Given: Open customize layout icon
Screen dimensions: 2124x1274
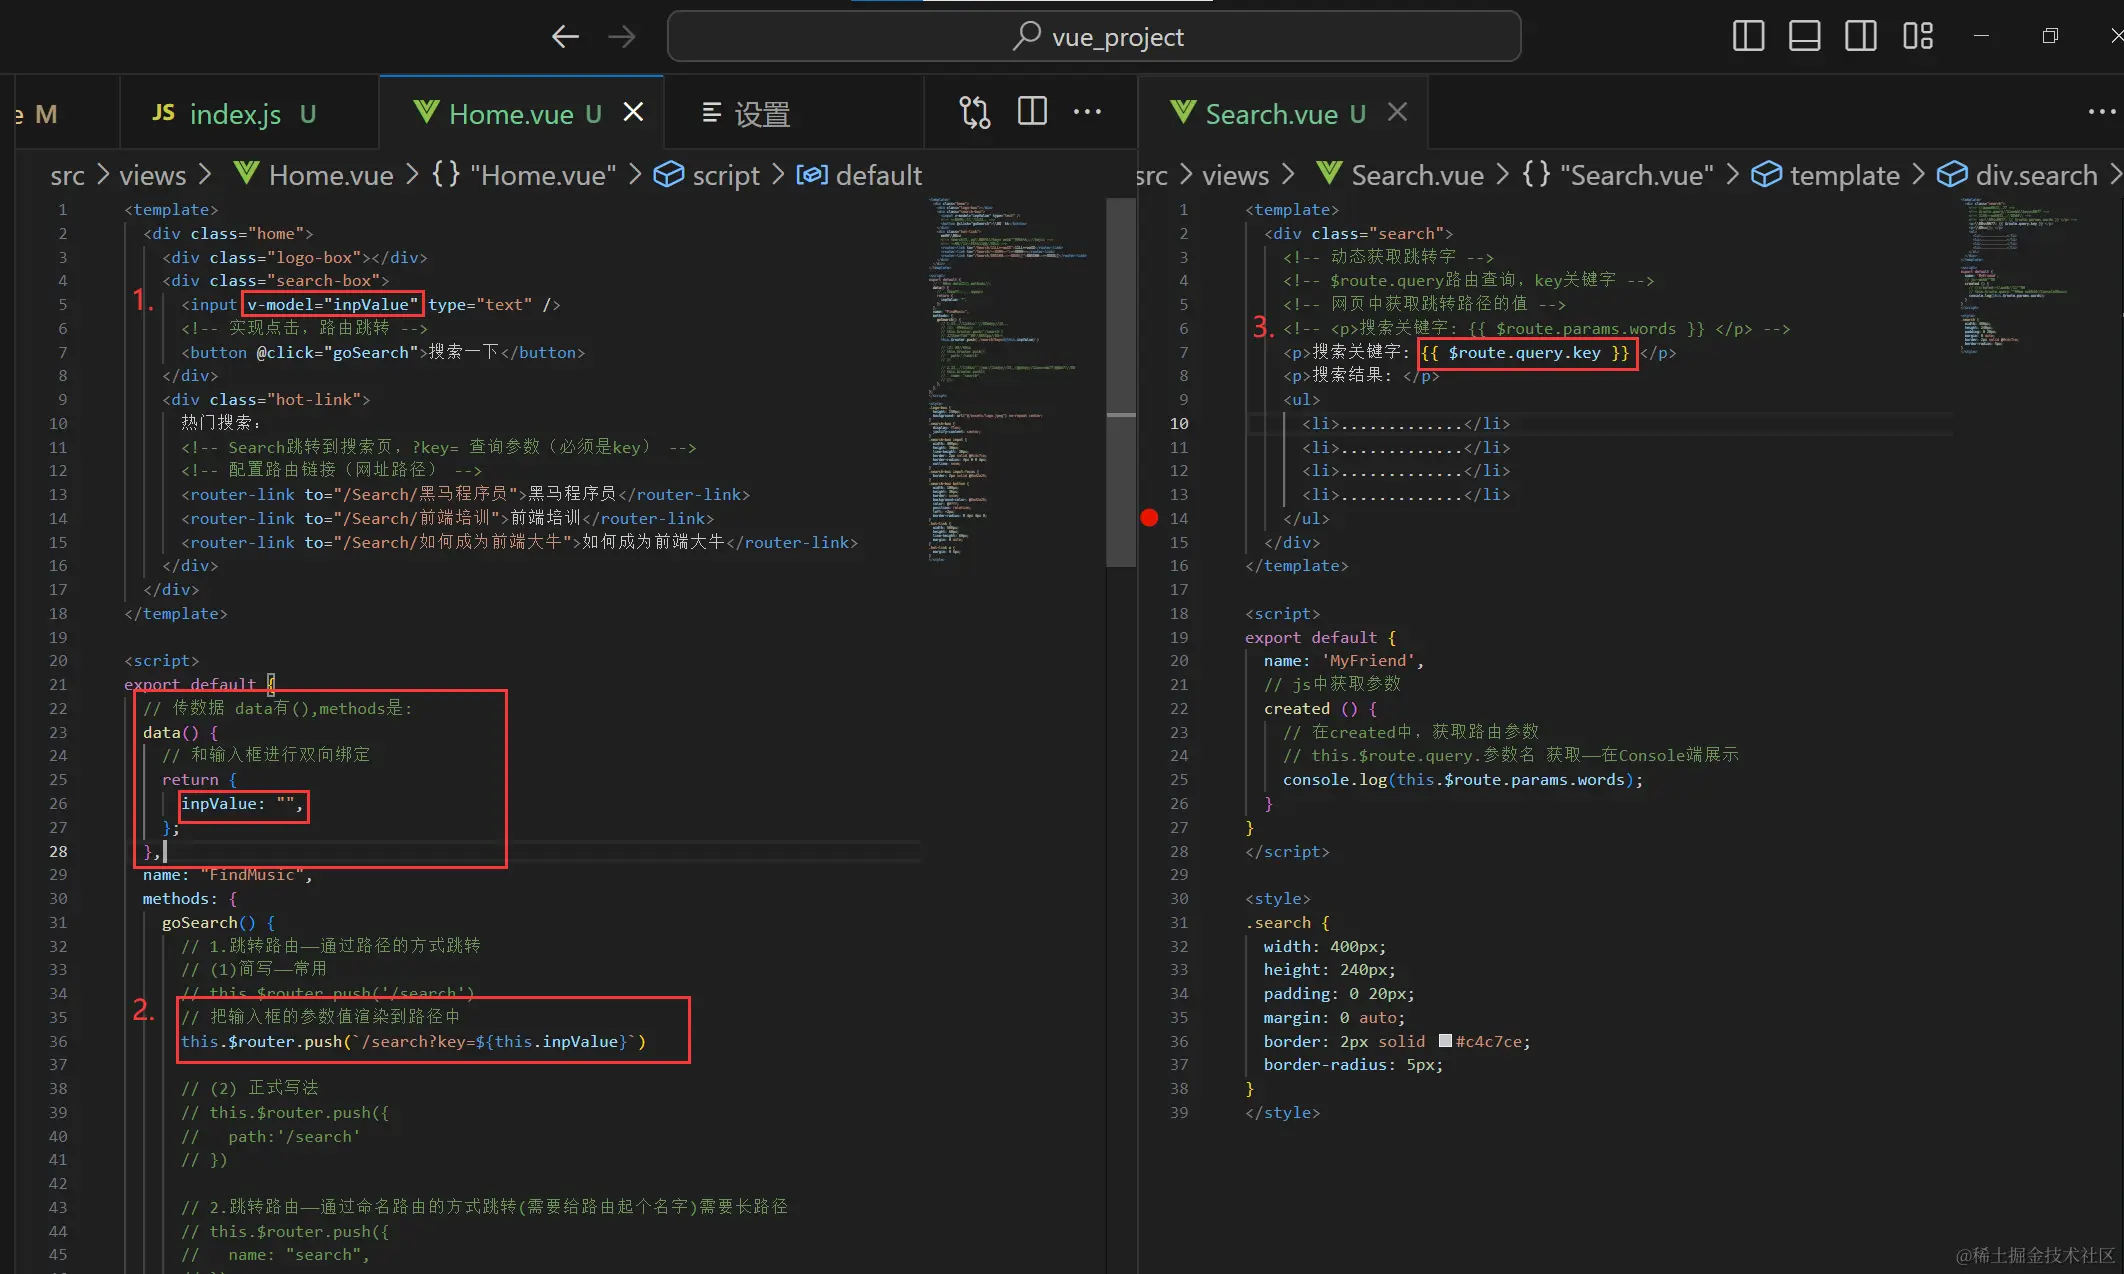Looking at the screenshot, I should [1918, 36].
